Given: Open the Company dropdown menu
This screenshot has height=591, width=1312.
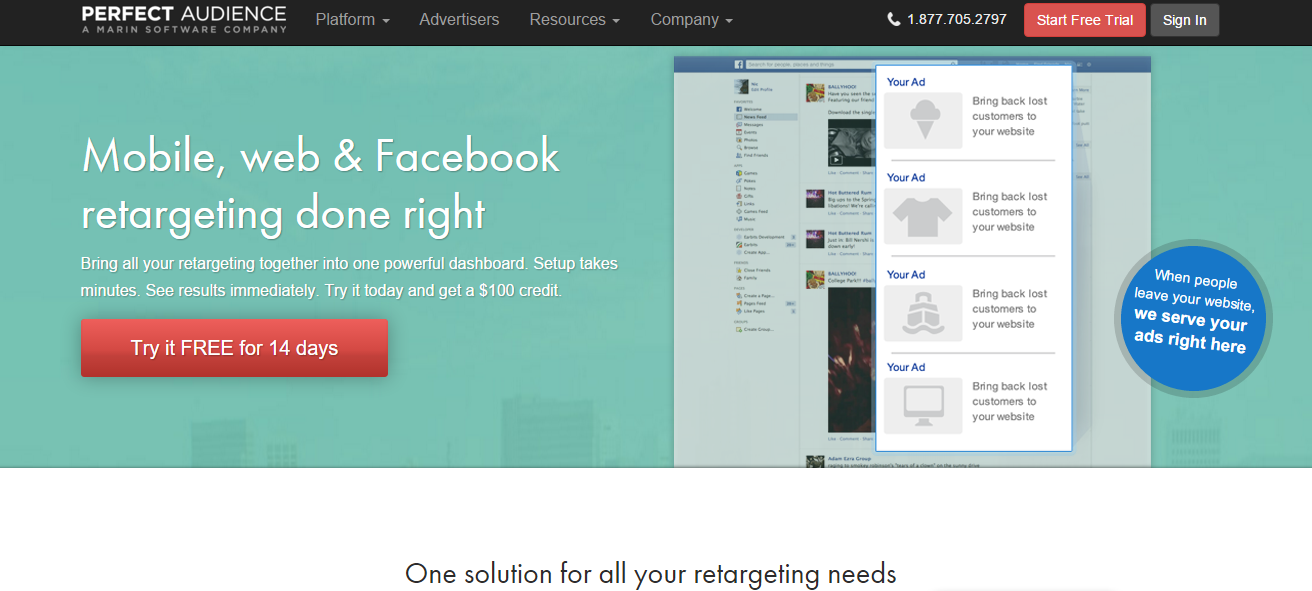Looking at the screenshot, I should pos(691,20).
